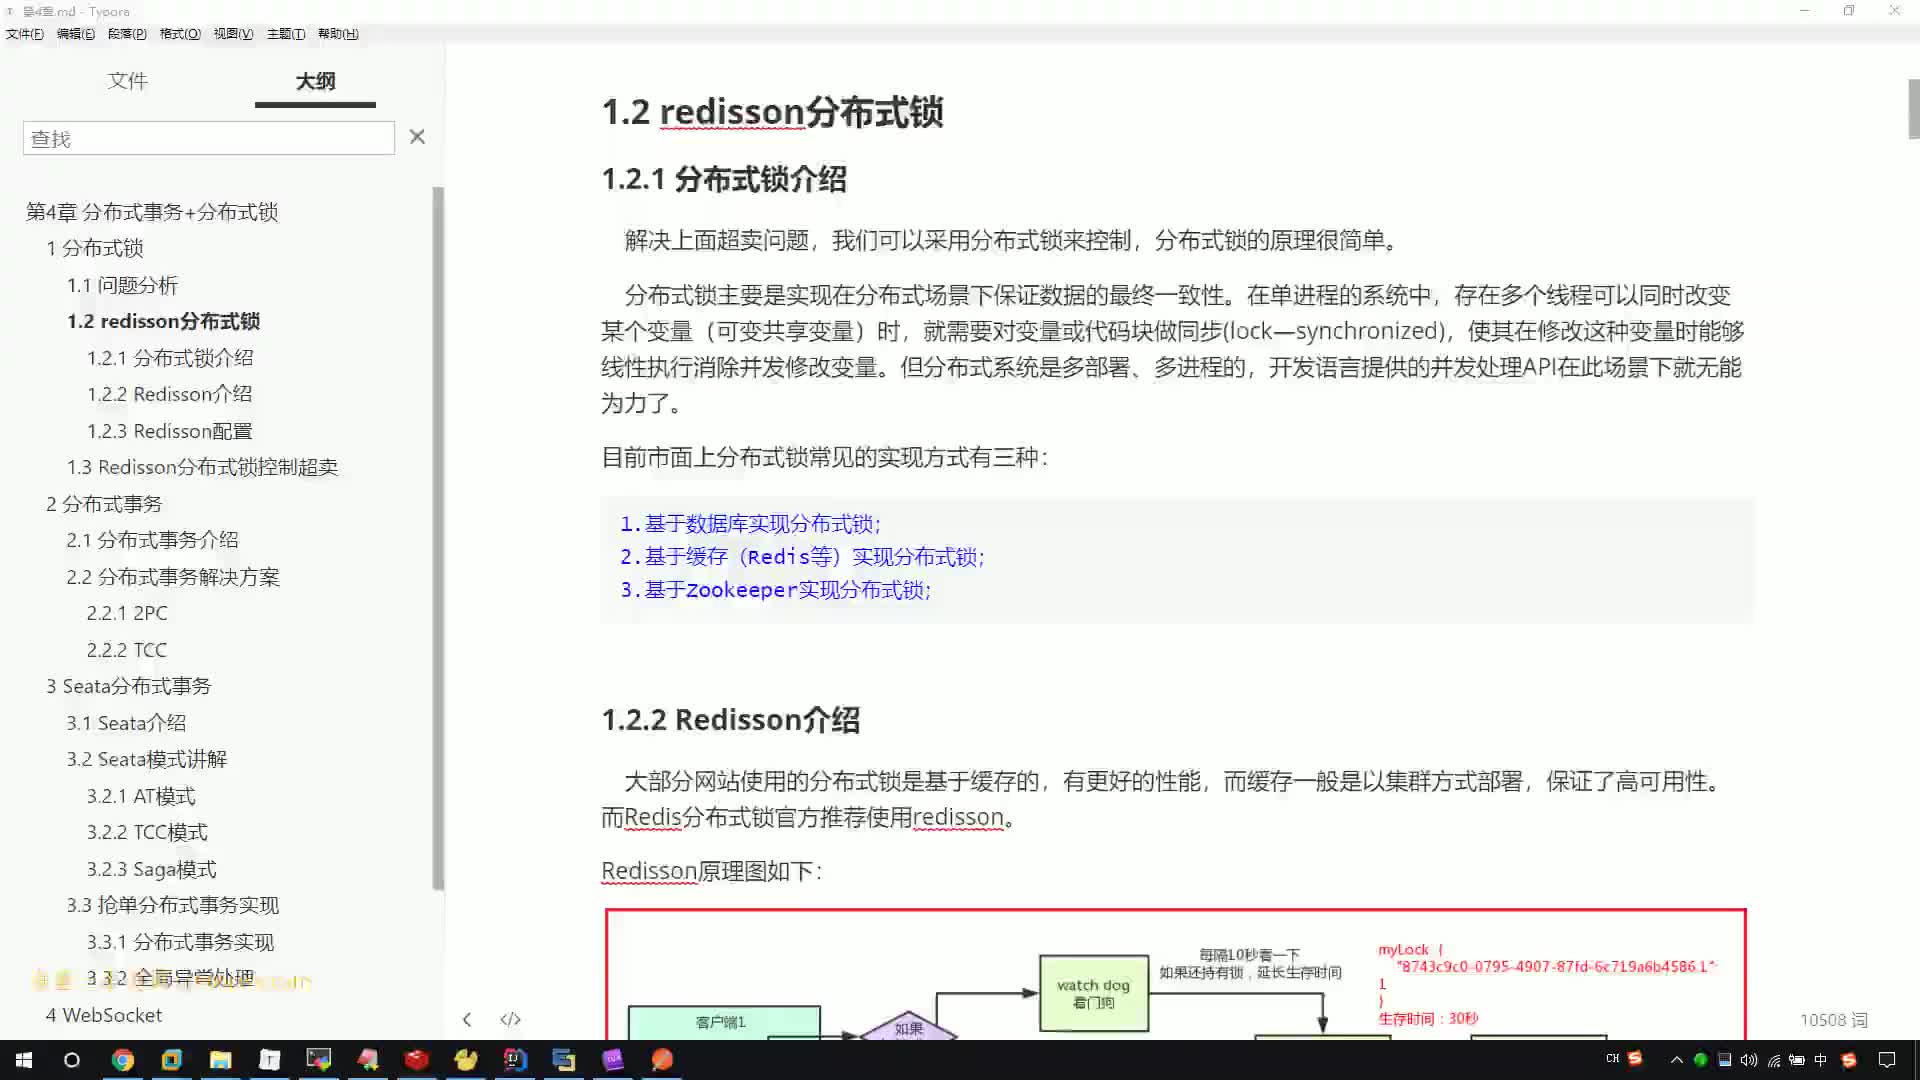Open the 视图 menu

coord(233,34)
